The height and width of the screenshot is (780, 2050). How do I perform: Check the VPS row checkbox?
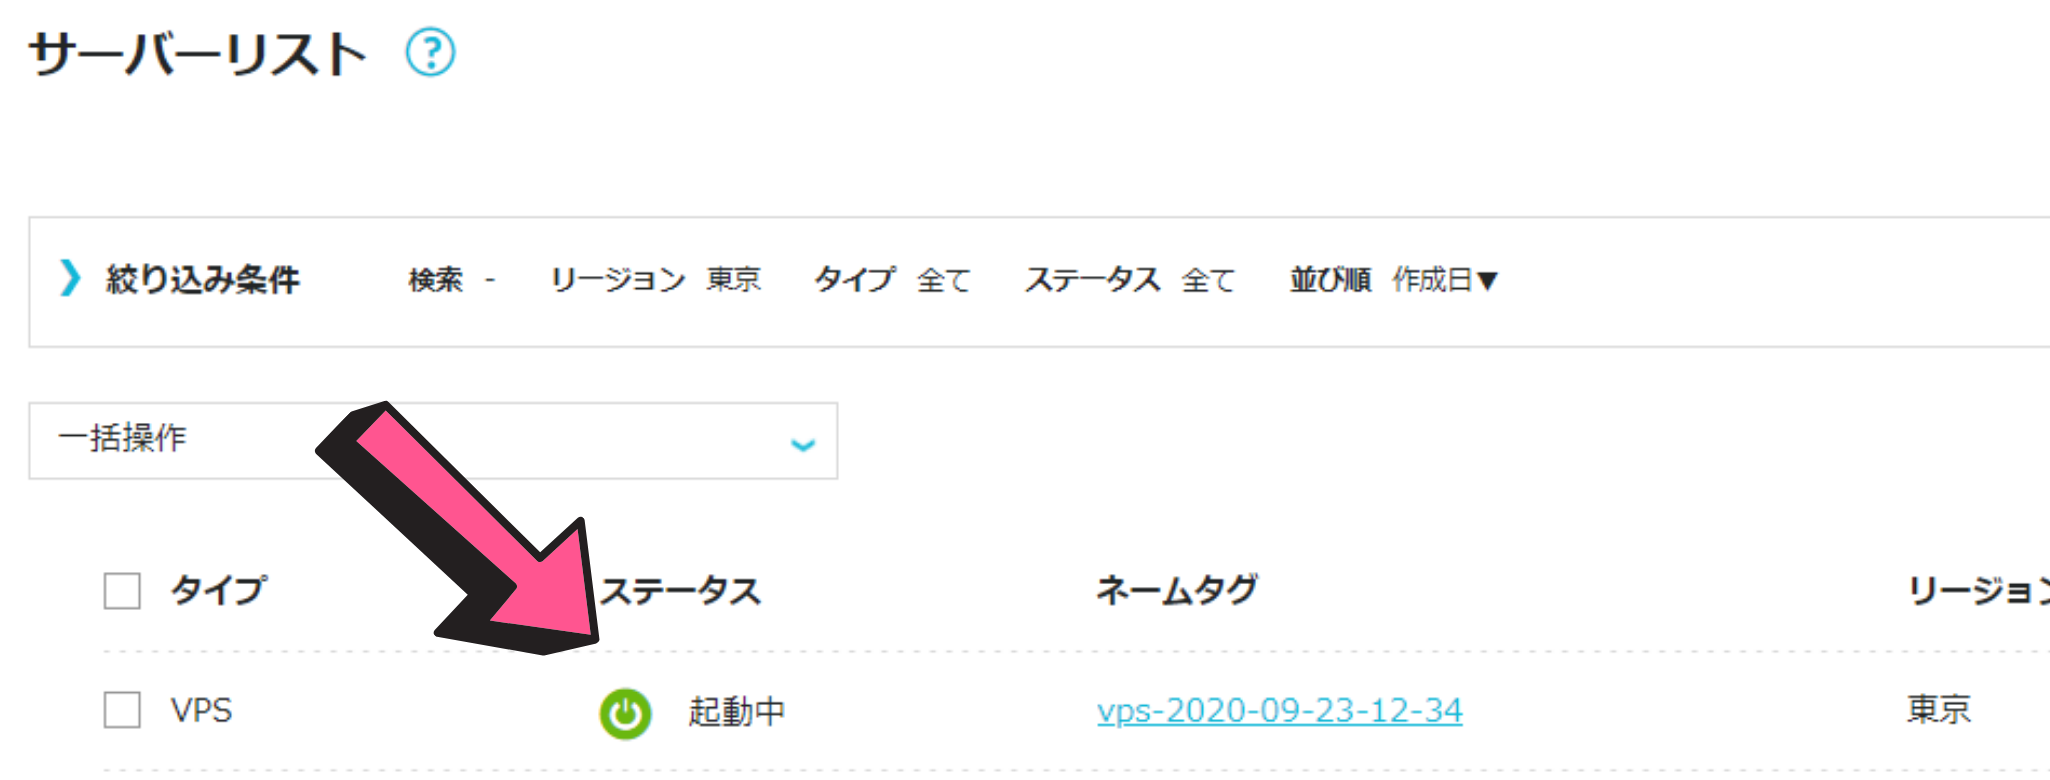point(122,710)
